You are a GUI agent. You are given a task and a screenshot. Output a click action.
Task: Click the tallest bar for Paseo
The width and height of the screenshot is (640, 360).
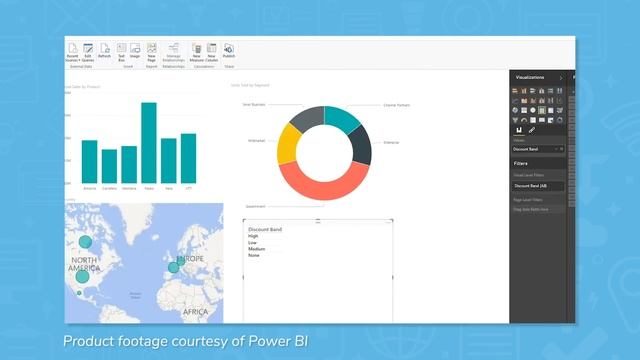pos(149,143)
